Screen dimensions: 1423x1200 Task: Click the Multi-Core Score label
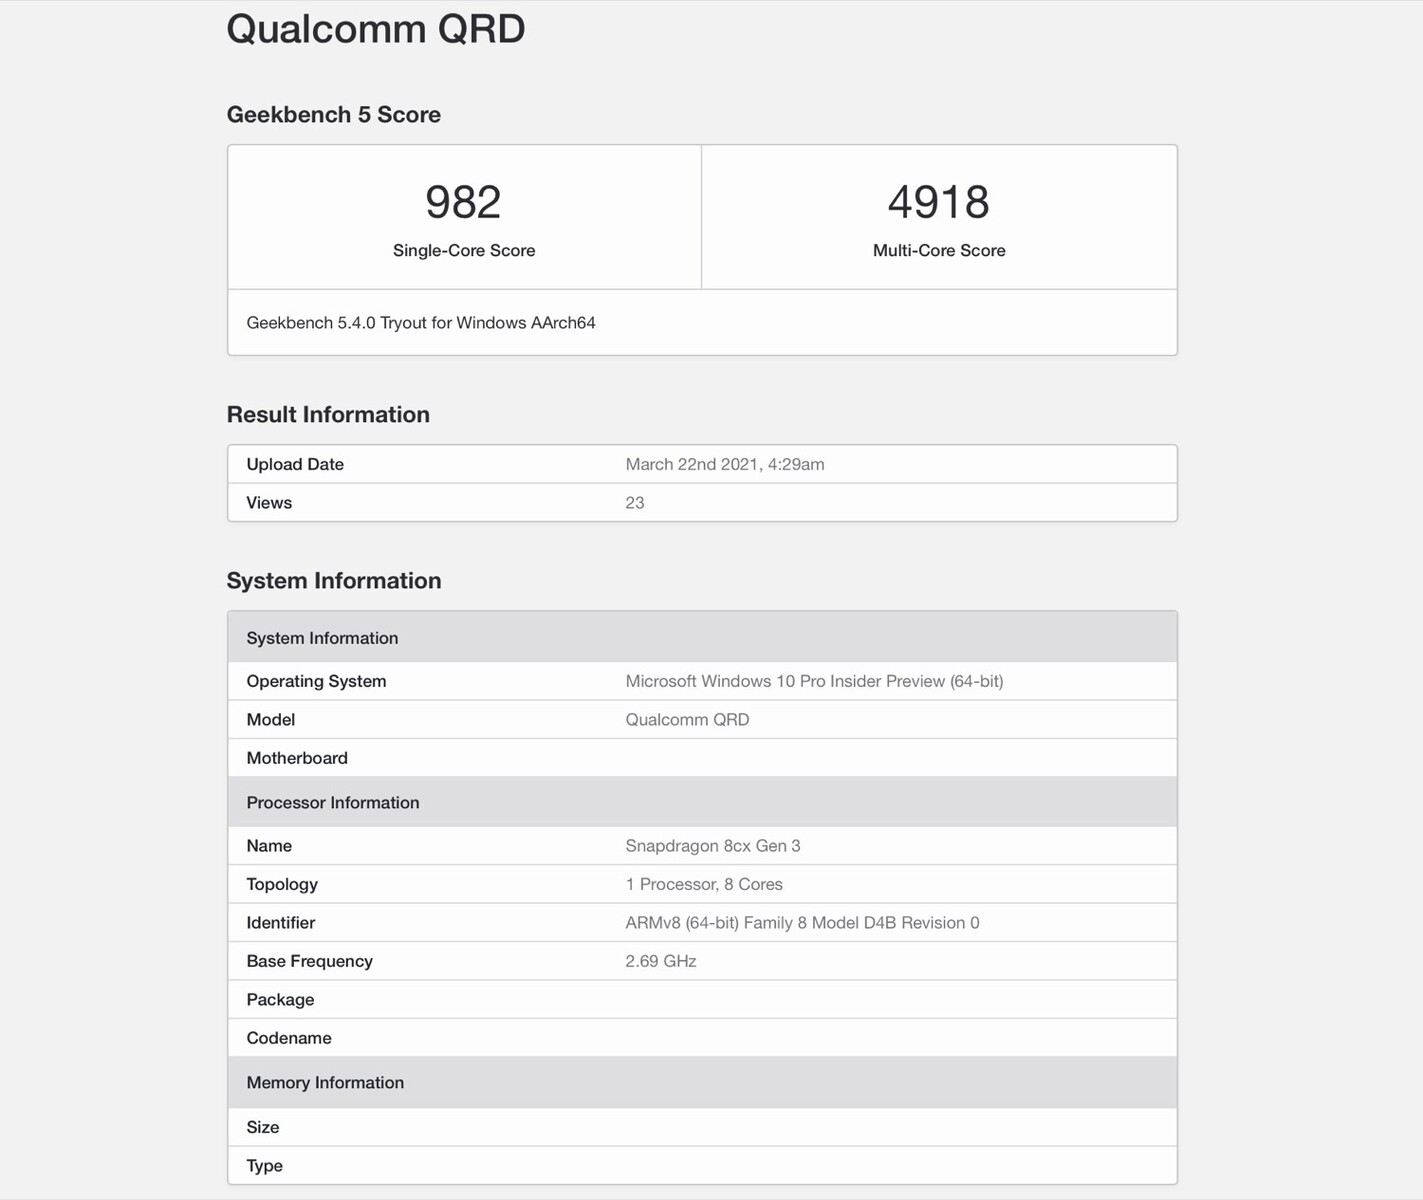[x=939, y=251]
